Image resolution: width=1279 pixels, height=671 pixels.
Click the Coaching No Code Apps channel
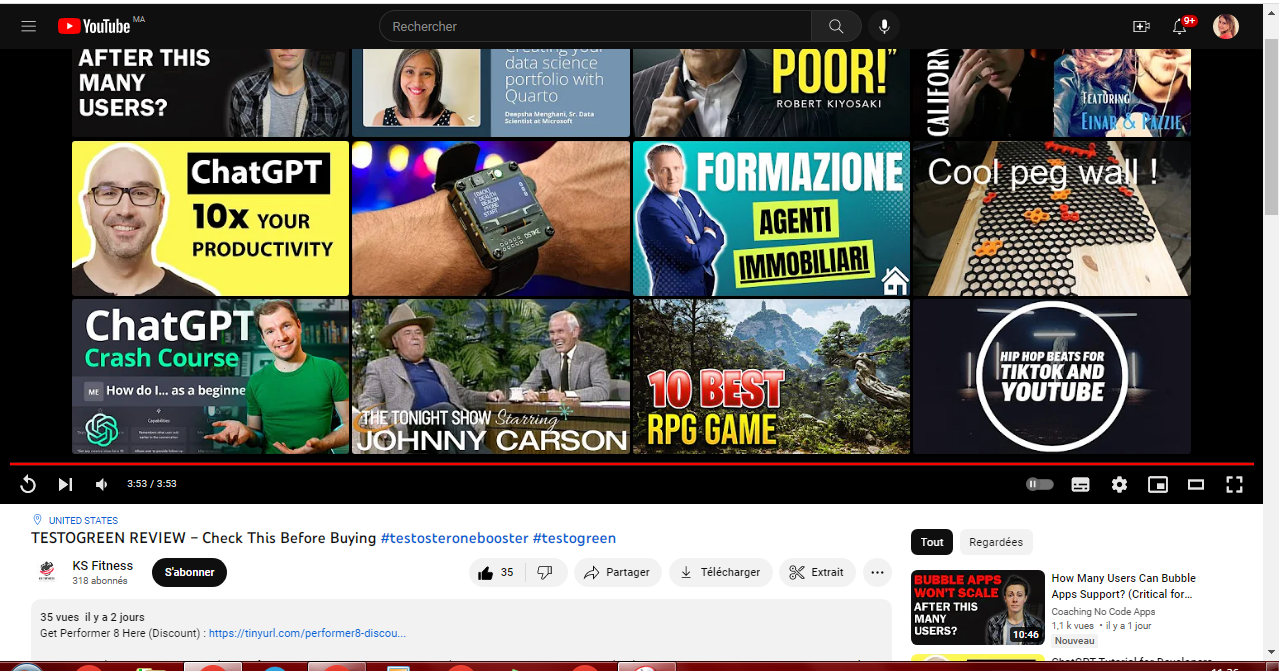1103,612
